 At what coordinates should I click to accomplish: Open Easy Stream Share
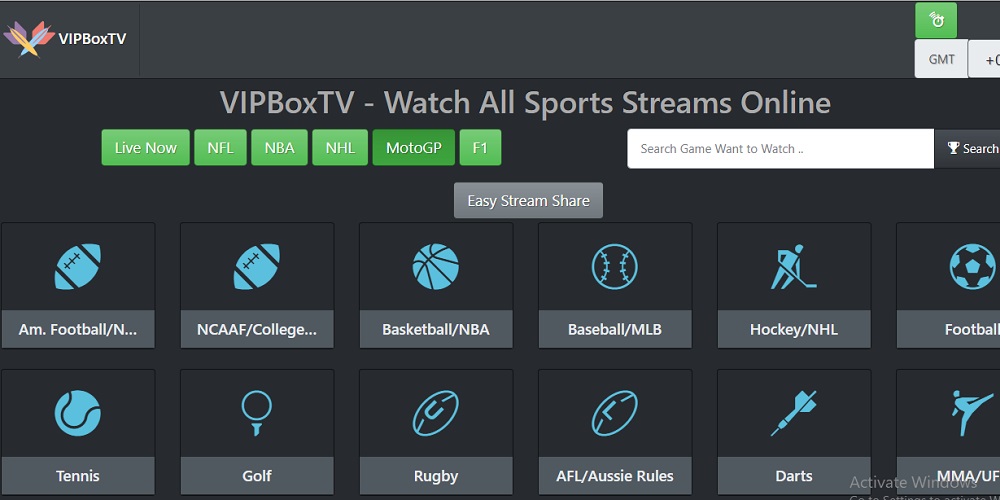[x=528, y=200]
